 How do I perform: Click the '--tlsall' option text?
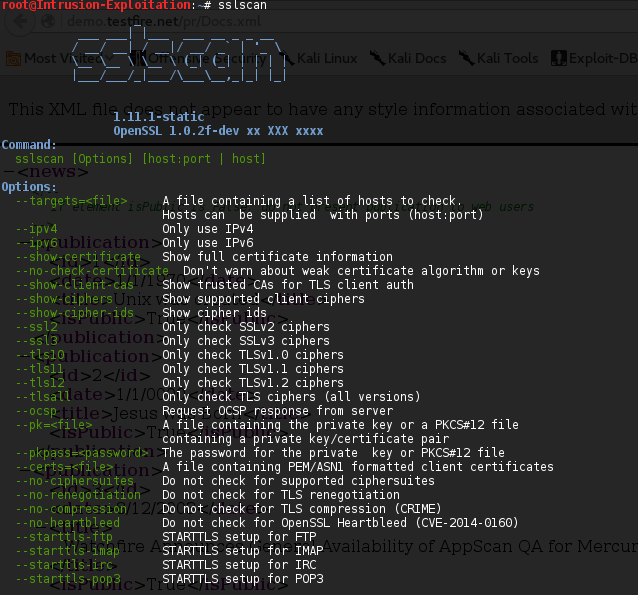tap(43, 397)
